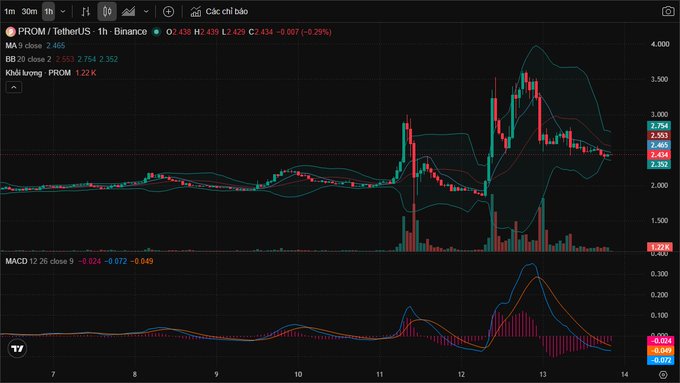The image size is (680, 383).
Task: Click the PROM coin logo icon
Action: [10, 32]
